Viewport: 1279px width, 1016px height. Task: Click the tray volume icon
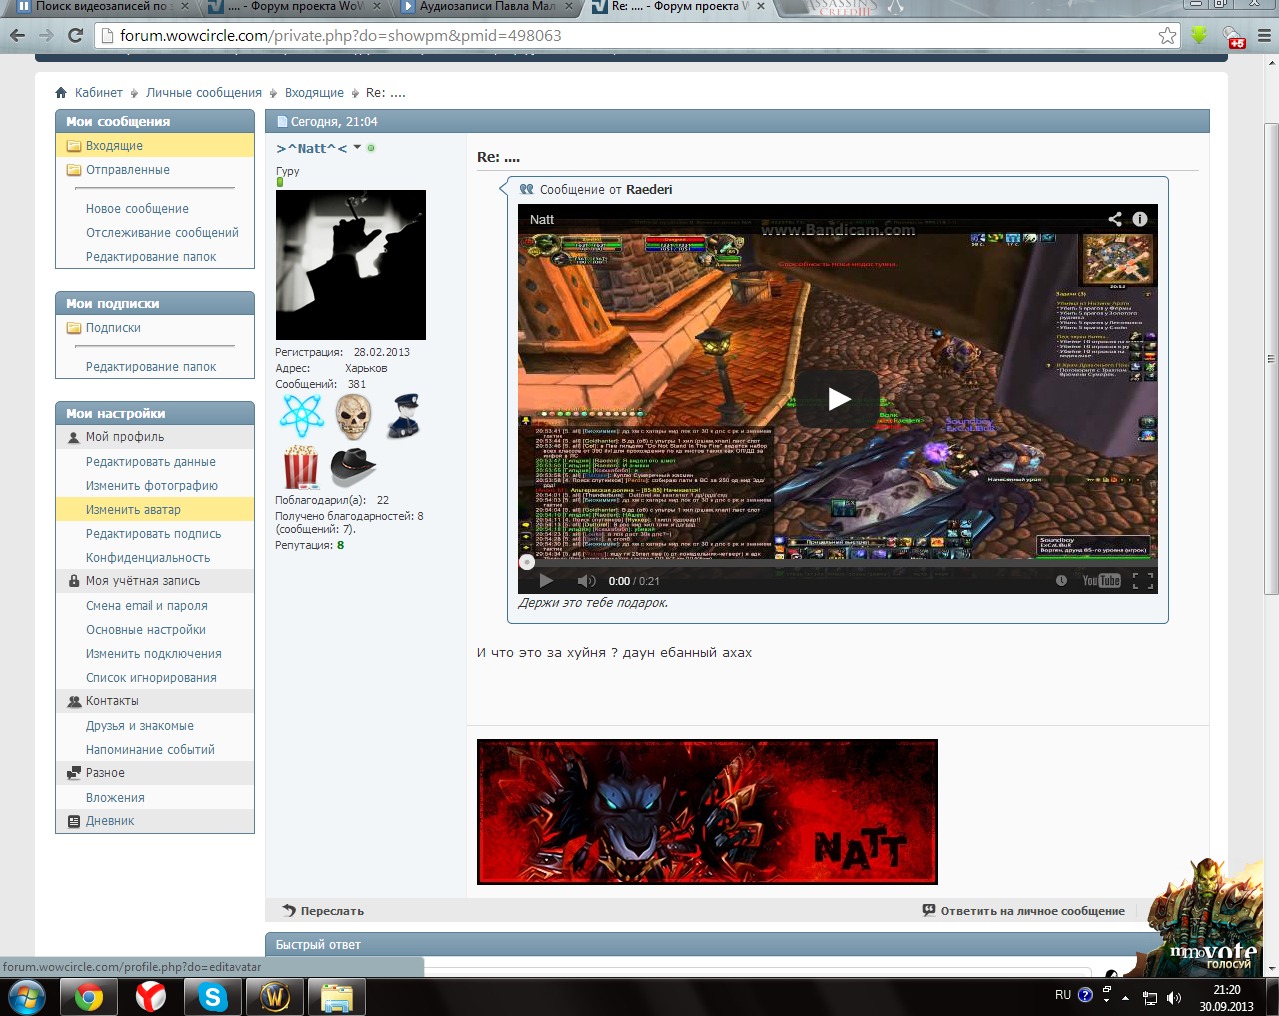click(x=1174, y=997)
